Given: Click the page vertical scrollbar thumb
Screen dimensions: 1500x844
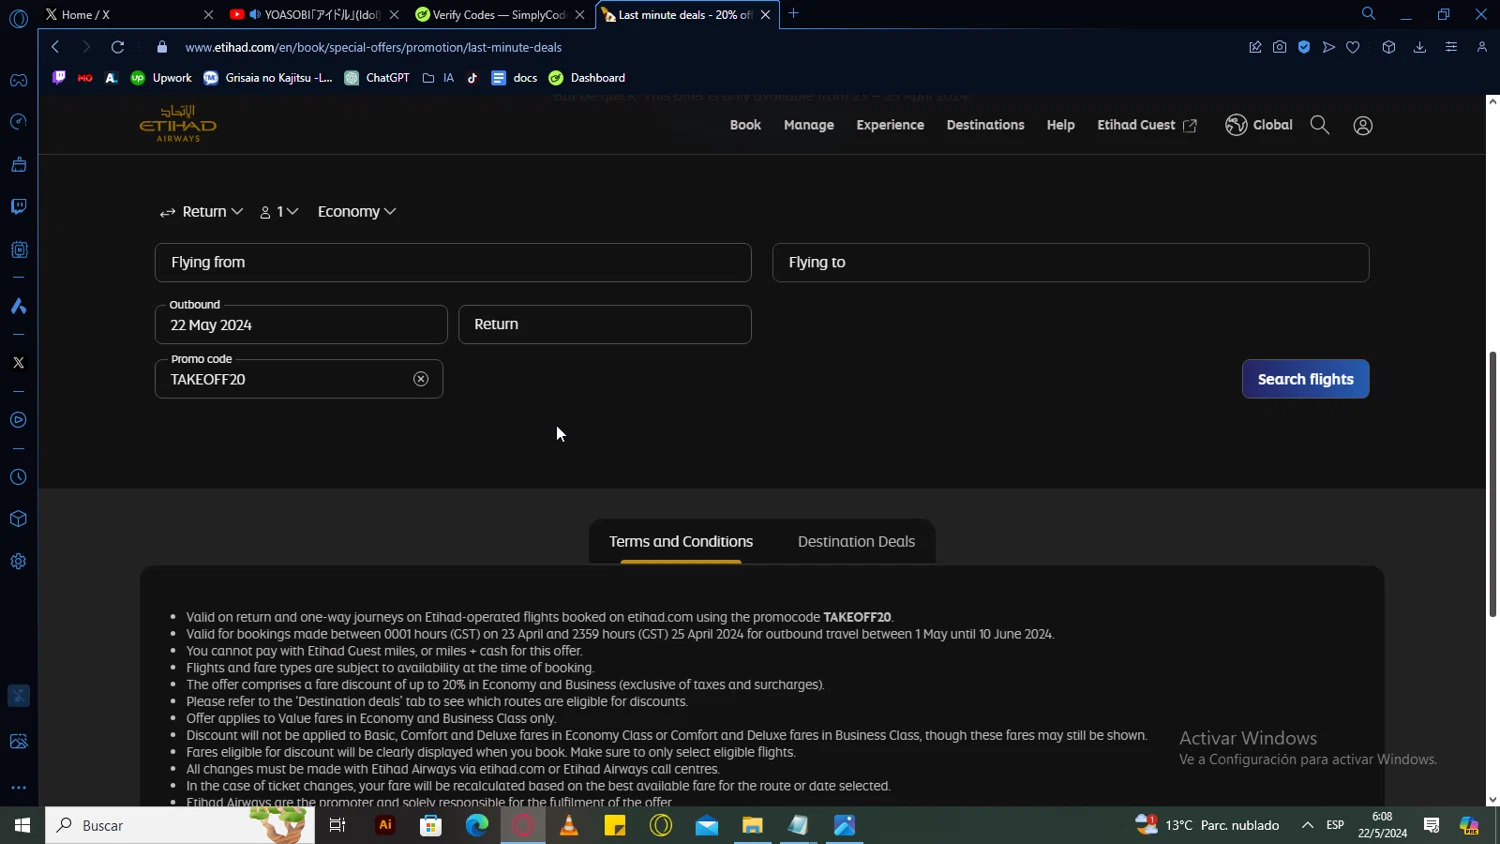Looking at the screenshot, I should click(x=1492, y=484).
